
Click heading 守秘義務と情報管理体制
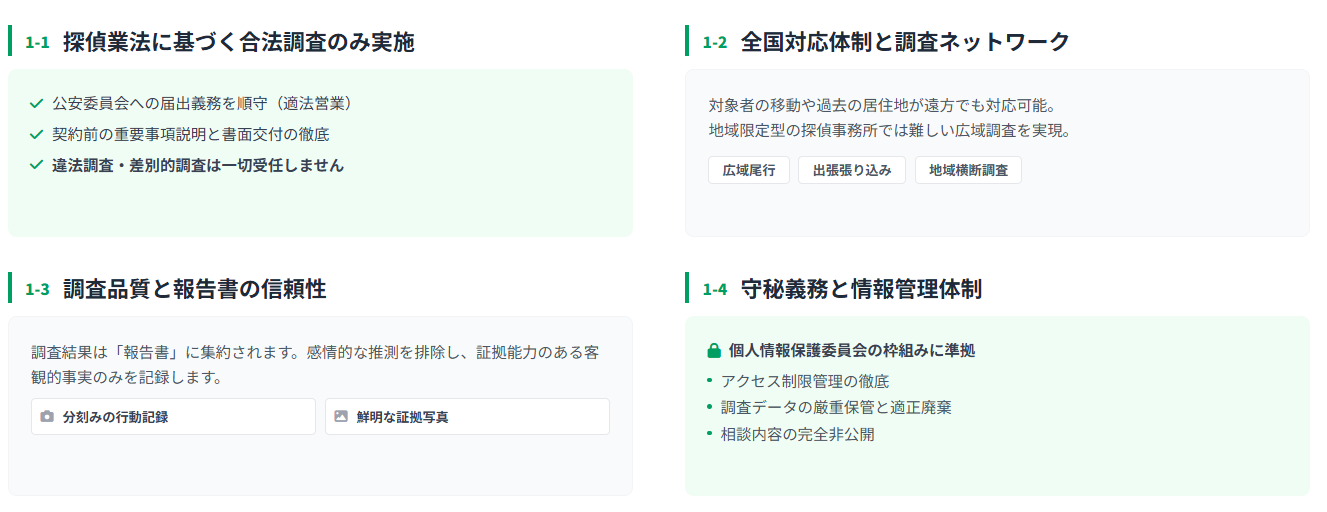click(861, 289)
